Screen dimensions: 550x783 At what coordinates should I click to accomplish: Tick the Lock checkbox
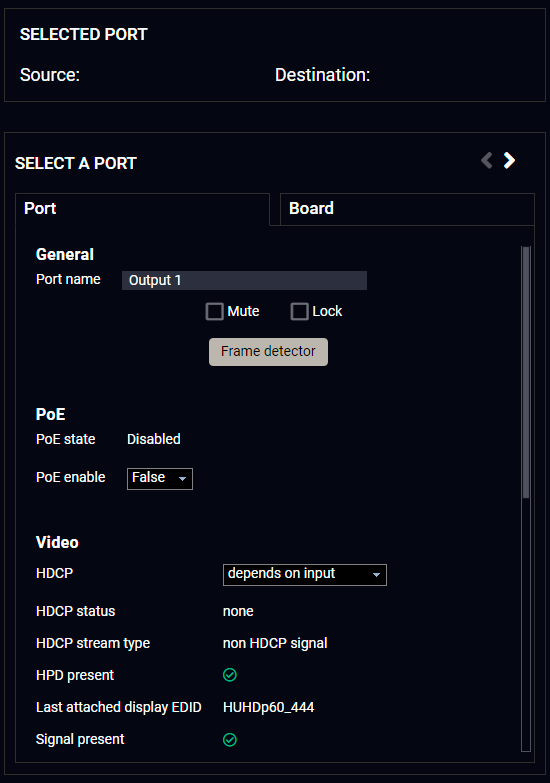click(x=300, y=312)
